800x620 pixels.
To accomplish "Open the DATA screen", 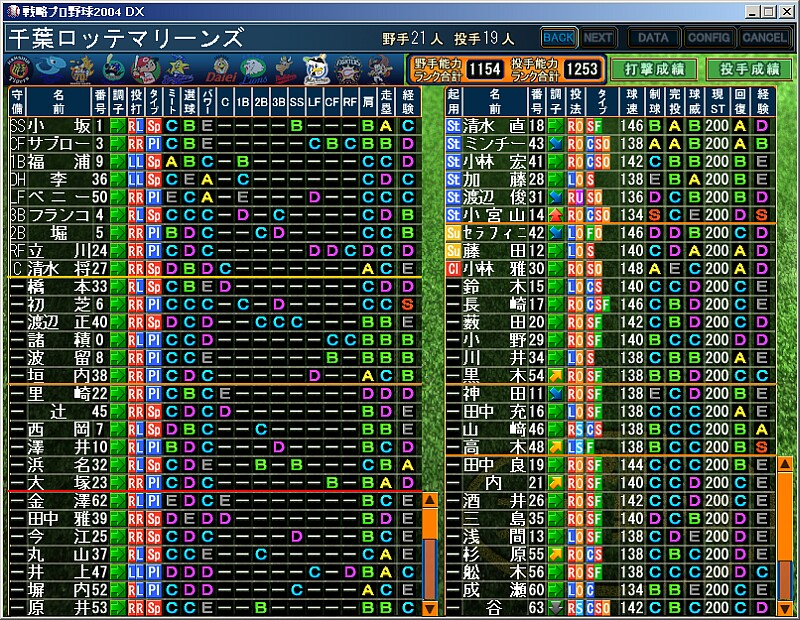I will coord(653,38).
